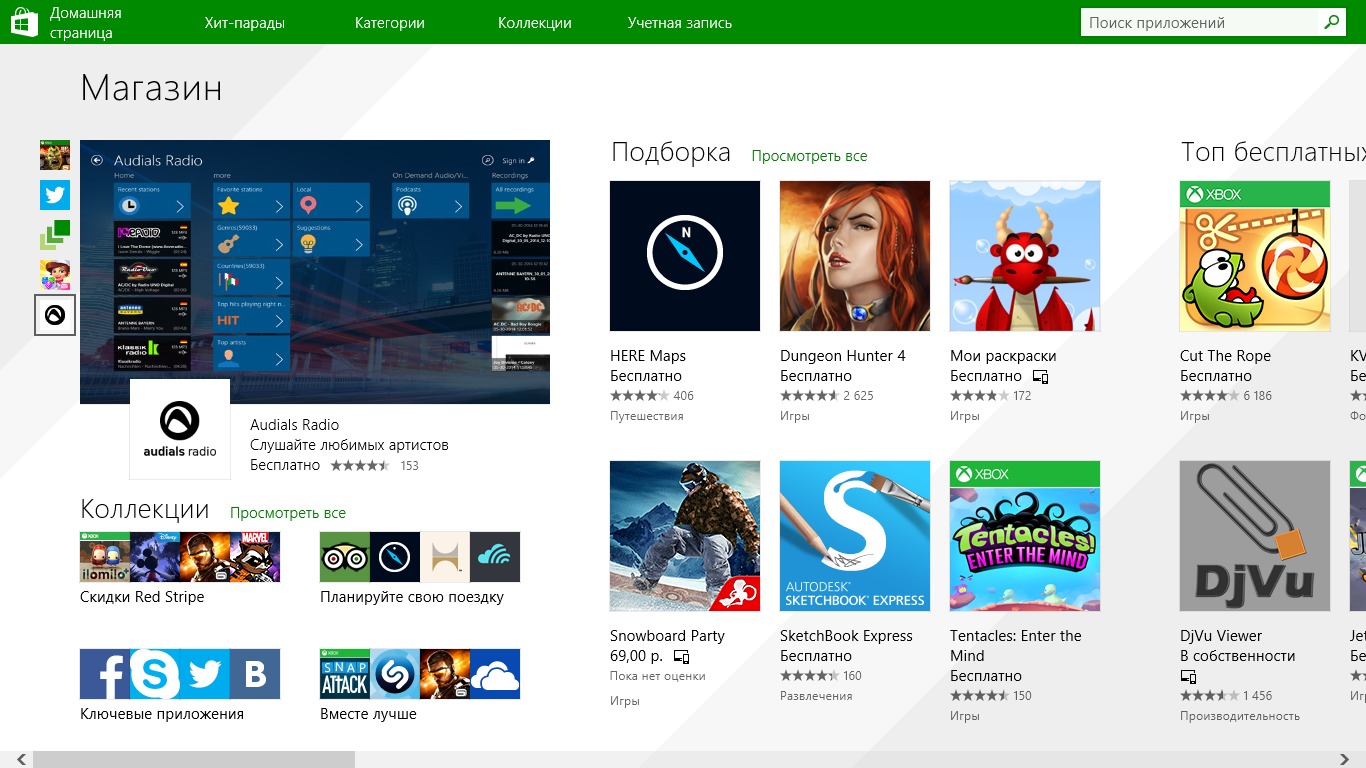Click the horizontal scrollbar left arrow

21,760
